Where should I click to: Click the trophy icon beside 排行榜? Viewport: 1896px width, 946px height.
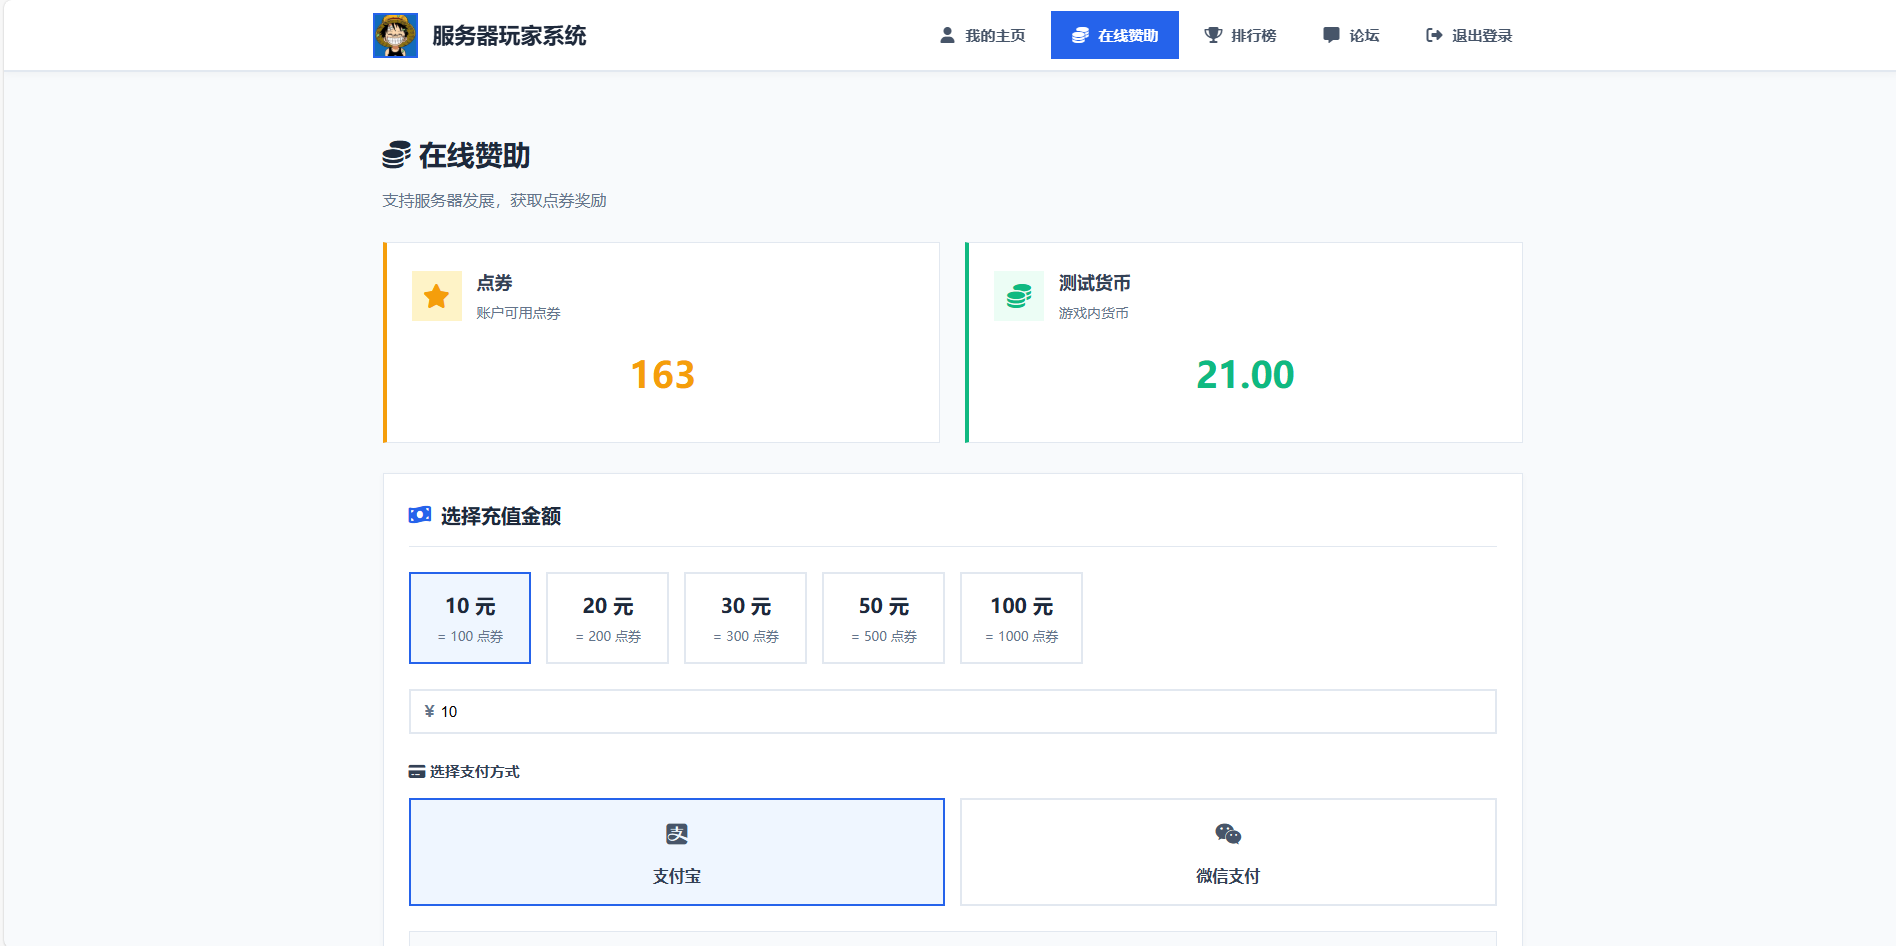tap(1213, 34)
